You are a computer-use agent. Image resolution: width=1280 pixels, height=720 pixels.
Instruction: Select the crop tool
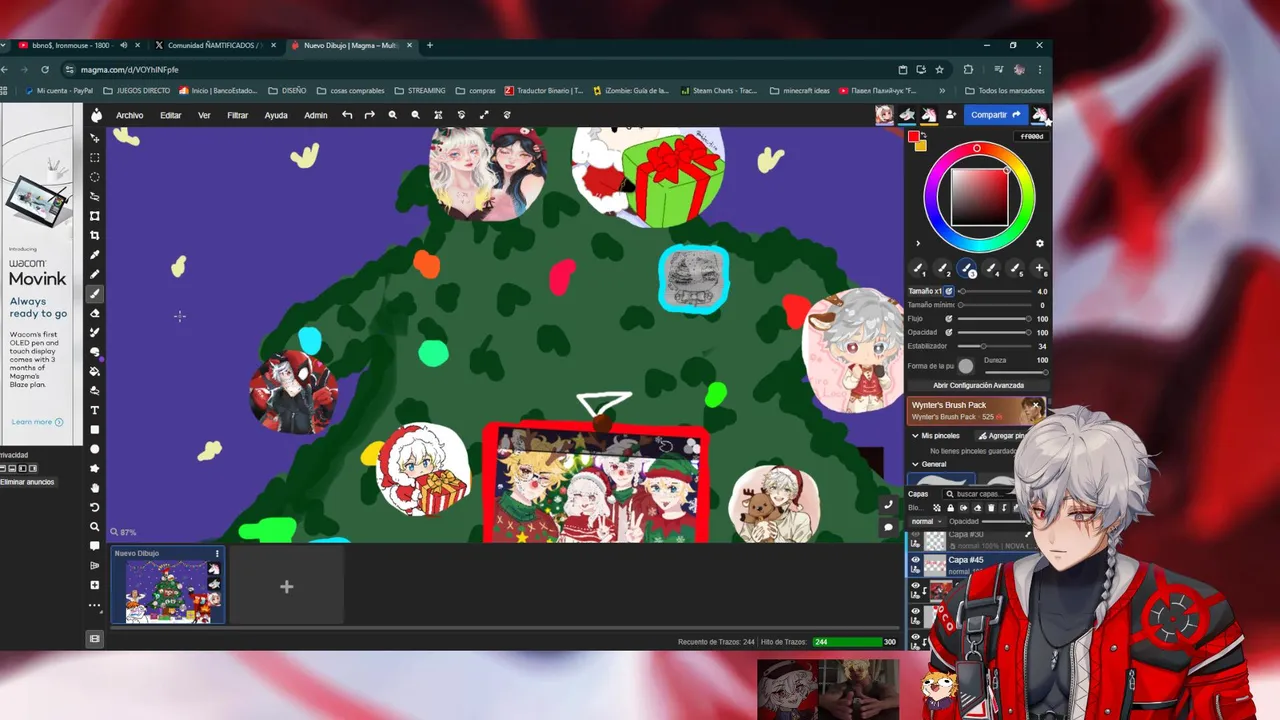click(95, 236)
